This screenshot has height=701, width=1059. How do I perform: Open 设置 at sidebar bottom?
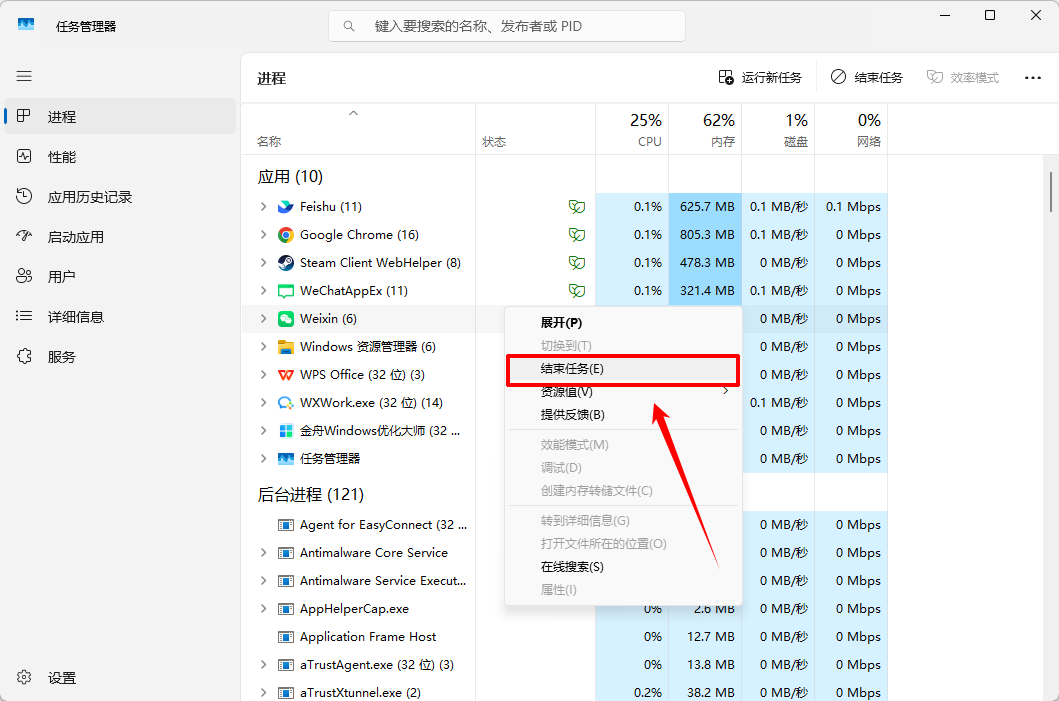pyautogui.click(x=120, y=677)
